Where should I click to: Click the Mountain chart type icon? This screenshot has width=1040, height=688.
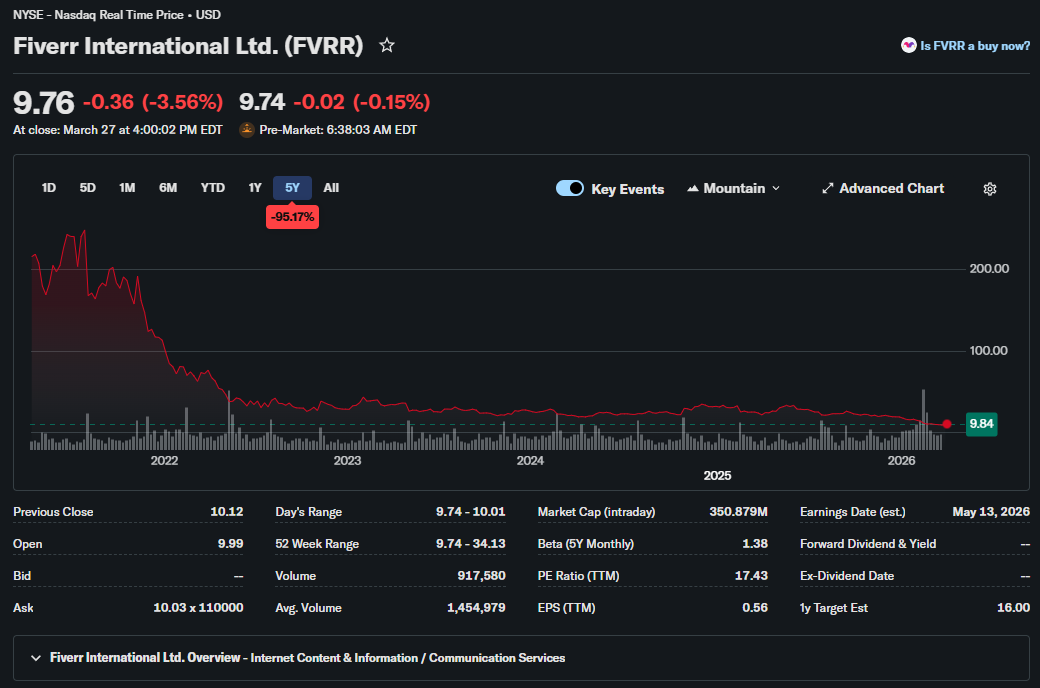point(692,188)
